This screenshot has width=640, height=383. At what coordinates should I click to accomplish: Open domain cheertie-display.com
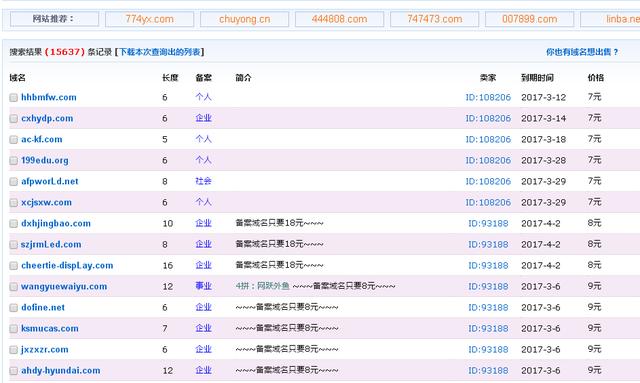(x=67, y=265)
